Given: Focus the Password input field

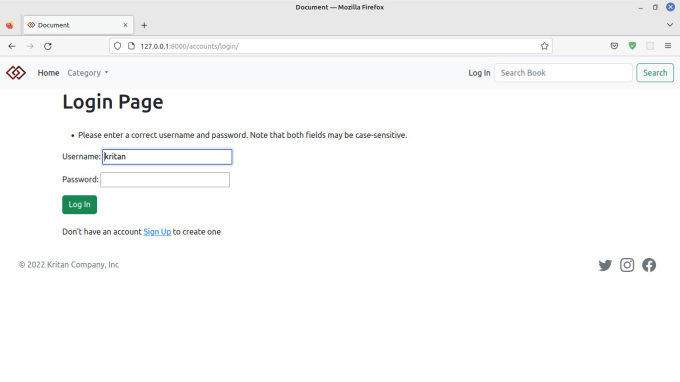Looking at the screenshot, I should pyautogui.click(x=165, y=180).
